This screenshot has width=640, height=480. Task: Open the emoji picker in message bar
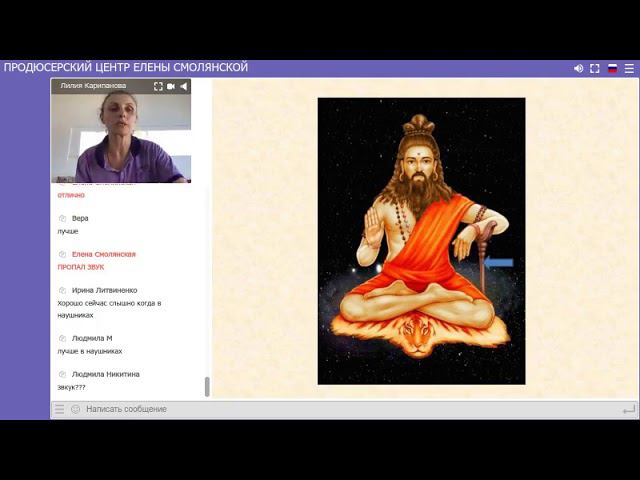tap(76, 409)
